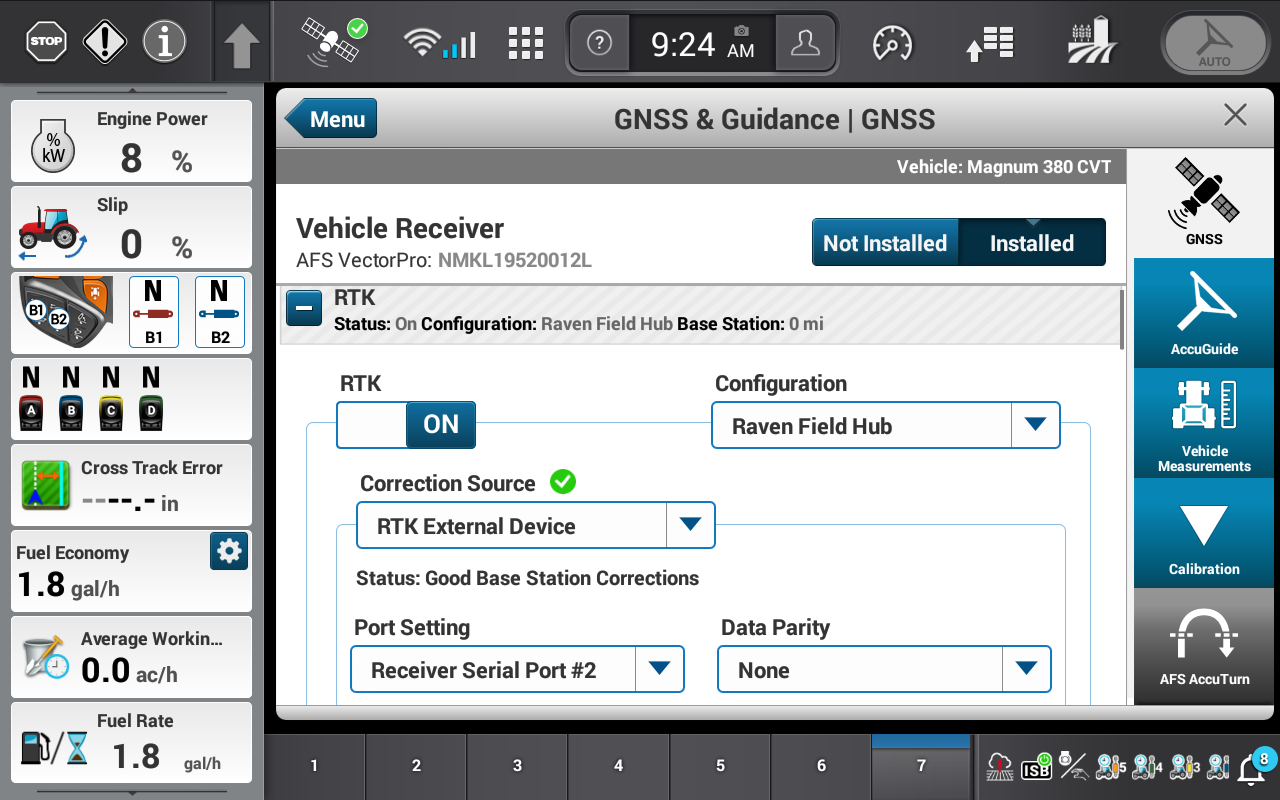Switch to run screen tab 3
The width and height of the screenshot is (1280, 800).
[517, 766]
